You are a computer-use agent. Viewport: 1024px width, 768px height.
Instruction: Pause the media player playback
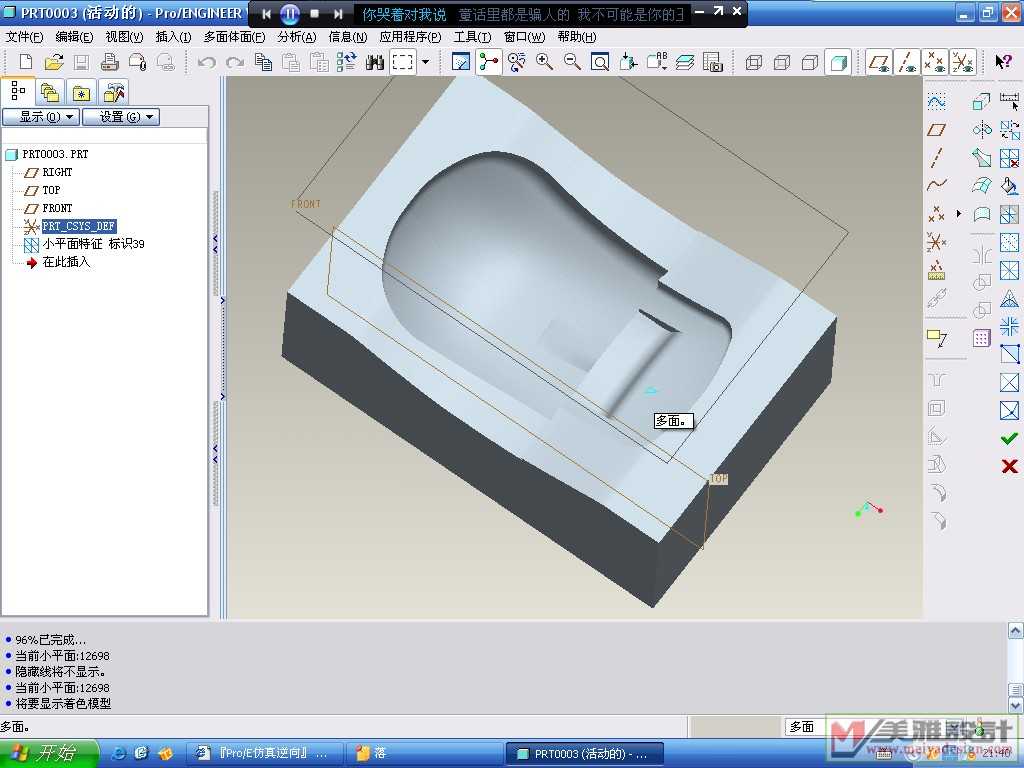click(290, 14)
